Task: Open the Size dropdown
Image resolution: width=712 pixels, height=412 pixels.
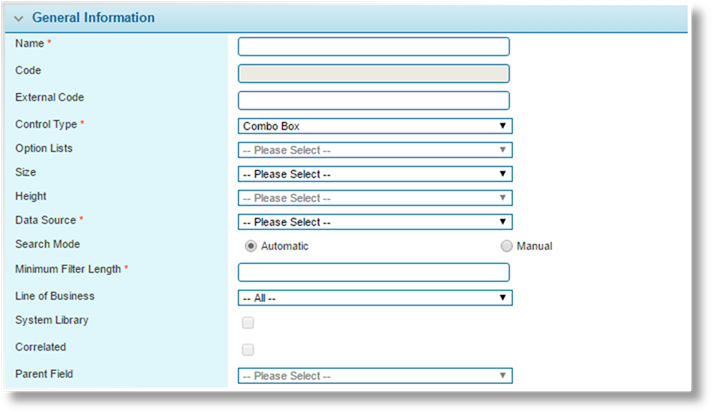Action: pos(375,174)
